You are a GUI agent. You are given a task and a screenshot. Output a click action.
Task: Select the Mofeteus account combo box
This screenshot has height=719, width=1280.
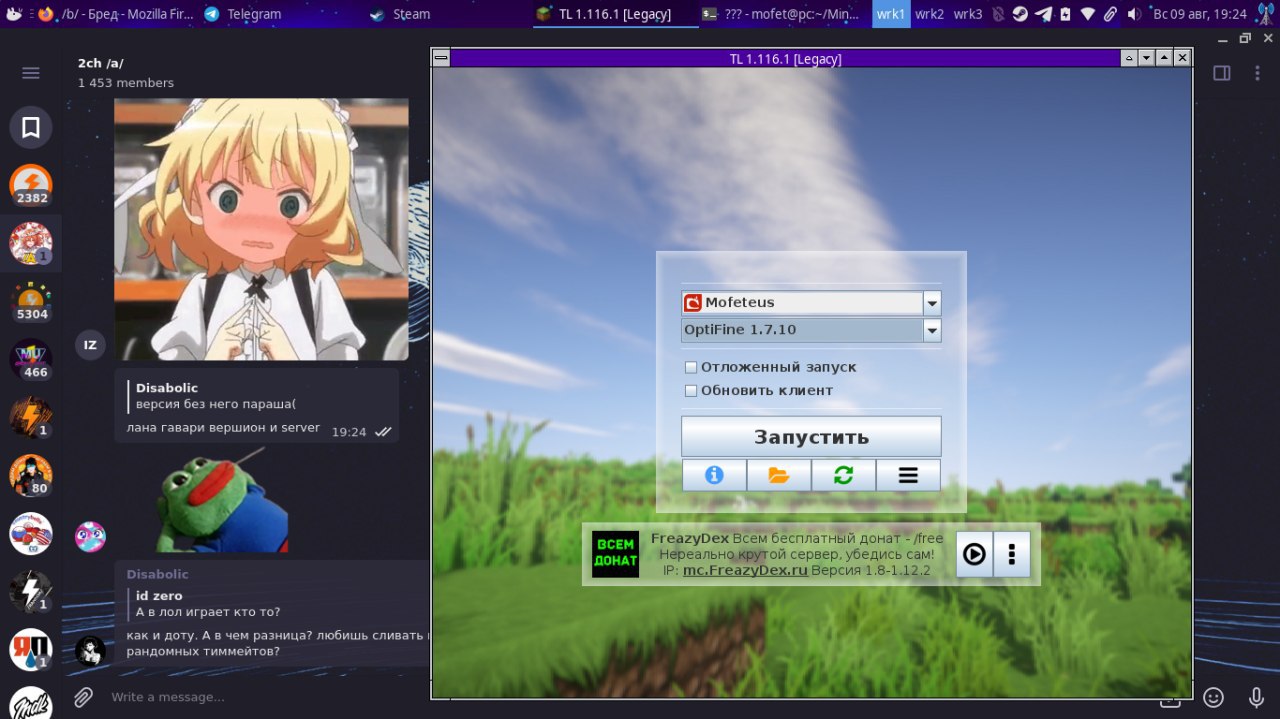pos(811,303)
